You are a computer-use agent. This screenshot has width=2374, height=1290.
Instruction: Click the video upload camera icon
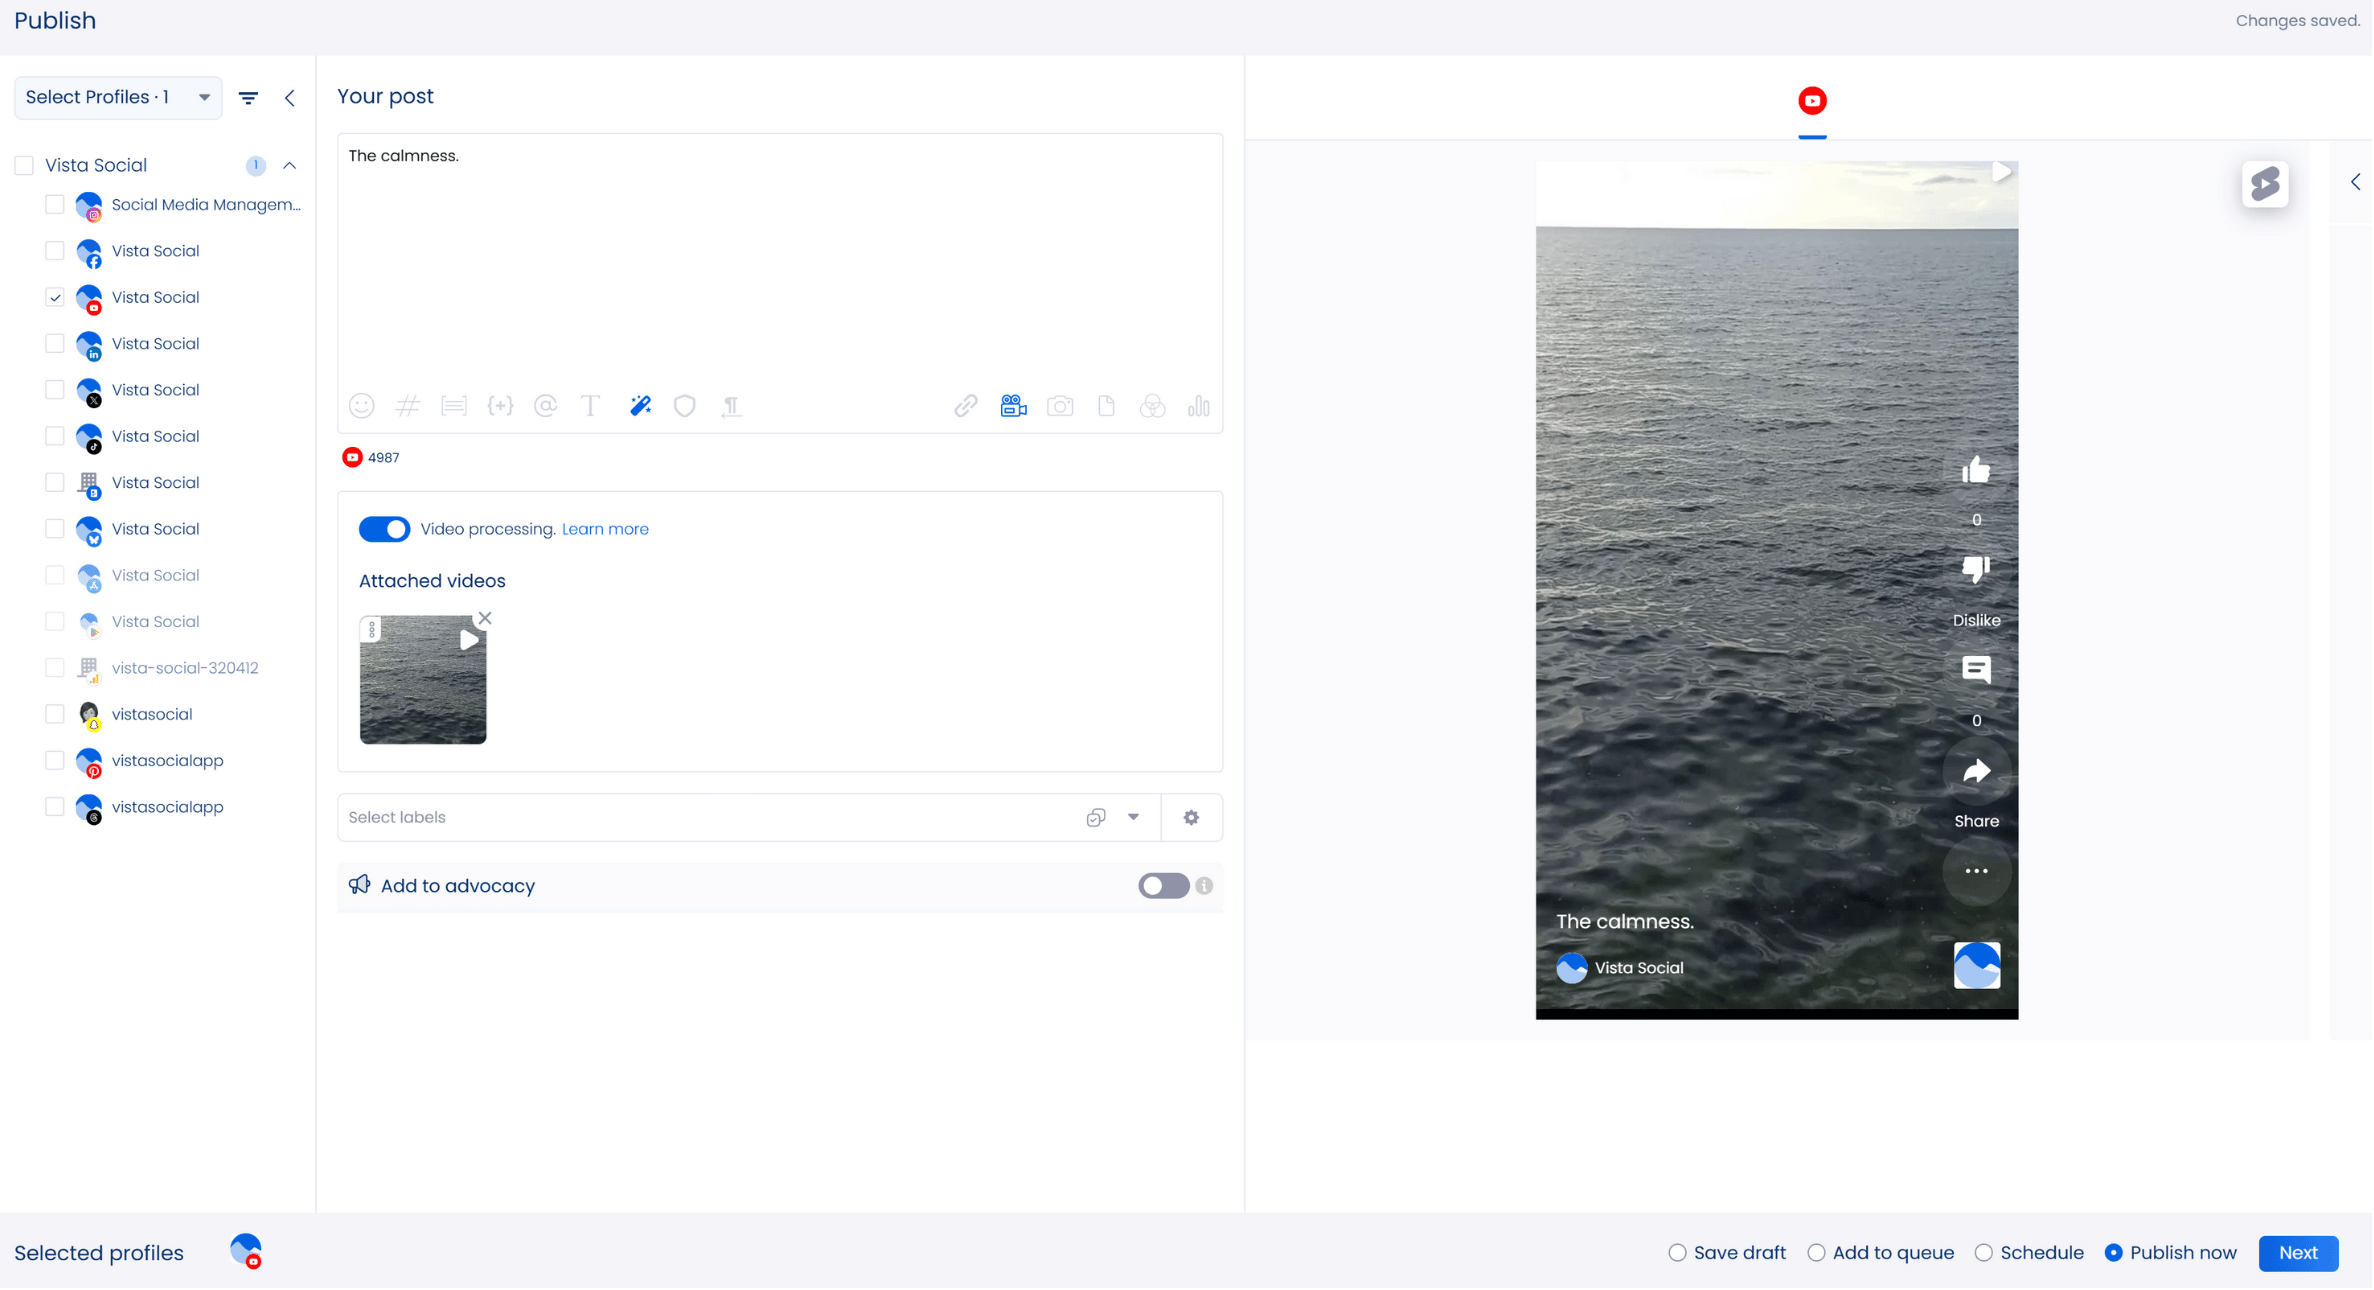pyautogui.click(x=1013, y=406)
